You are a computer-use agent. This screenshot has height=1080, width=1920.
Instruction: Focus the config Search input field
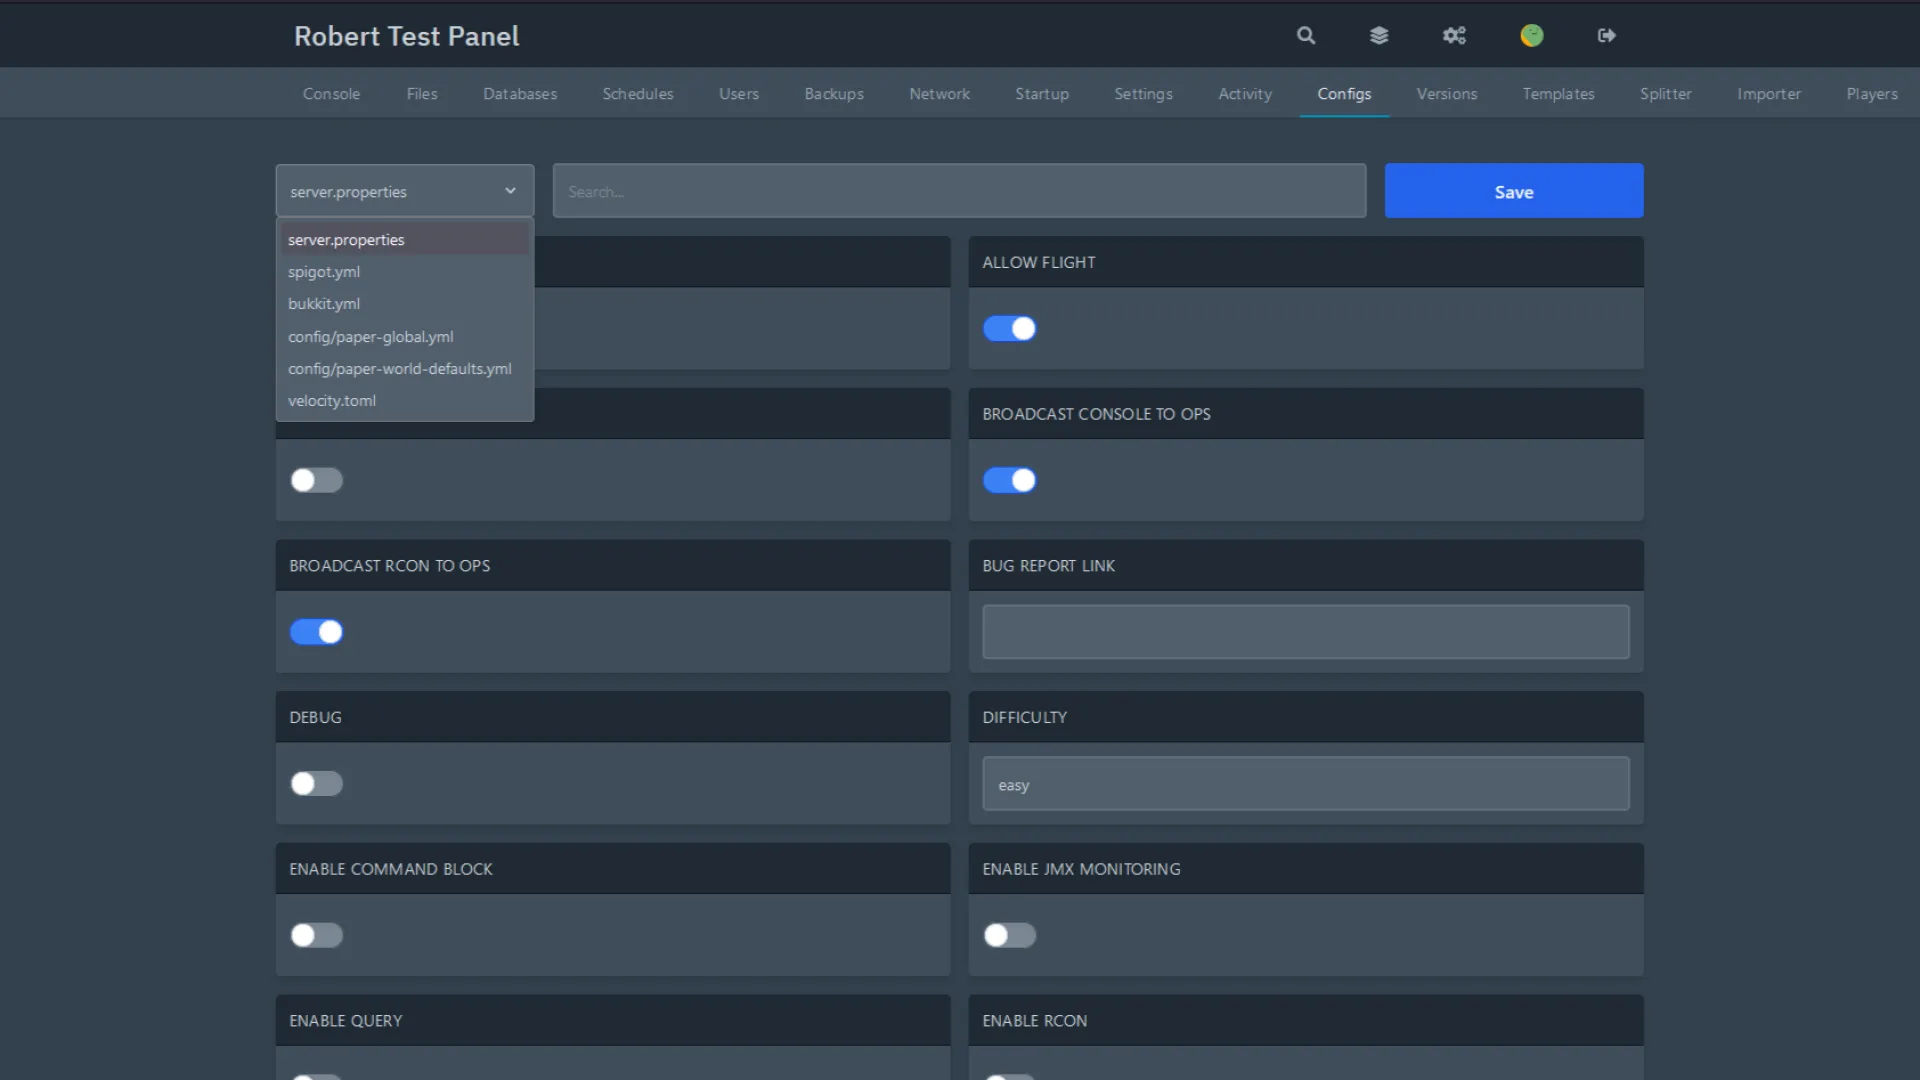[x=959, y=191]
